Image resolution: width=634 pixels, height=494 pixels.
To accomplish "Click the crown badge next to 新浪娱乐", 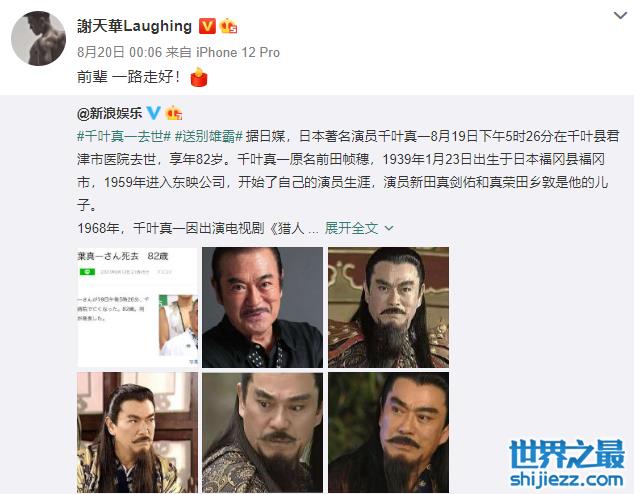I will [174, 113].
